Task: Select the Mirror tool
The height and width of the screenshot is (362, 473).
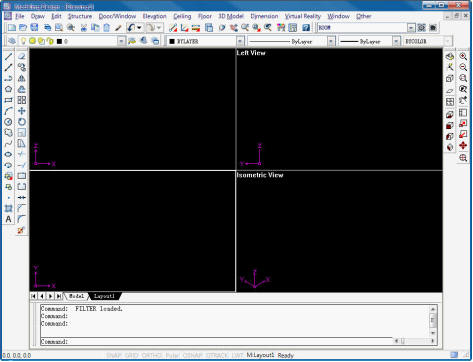Action: pyautogui.click(x=22, y=78)
